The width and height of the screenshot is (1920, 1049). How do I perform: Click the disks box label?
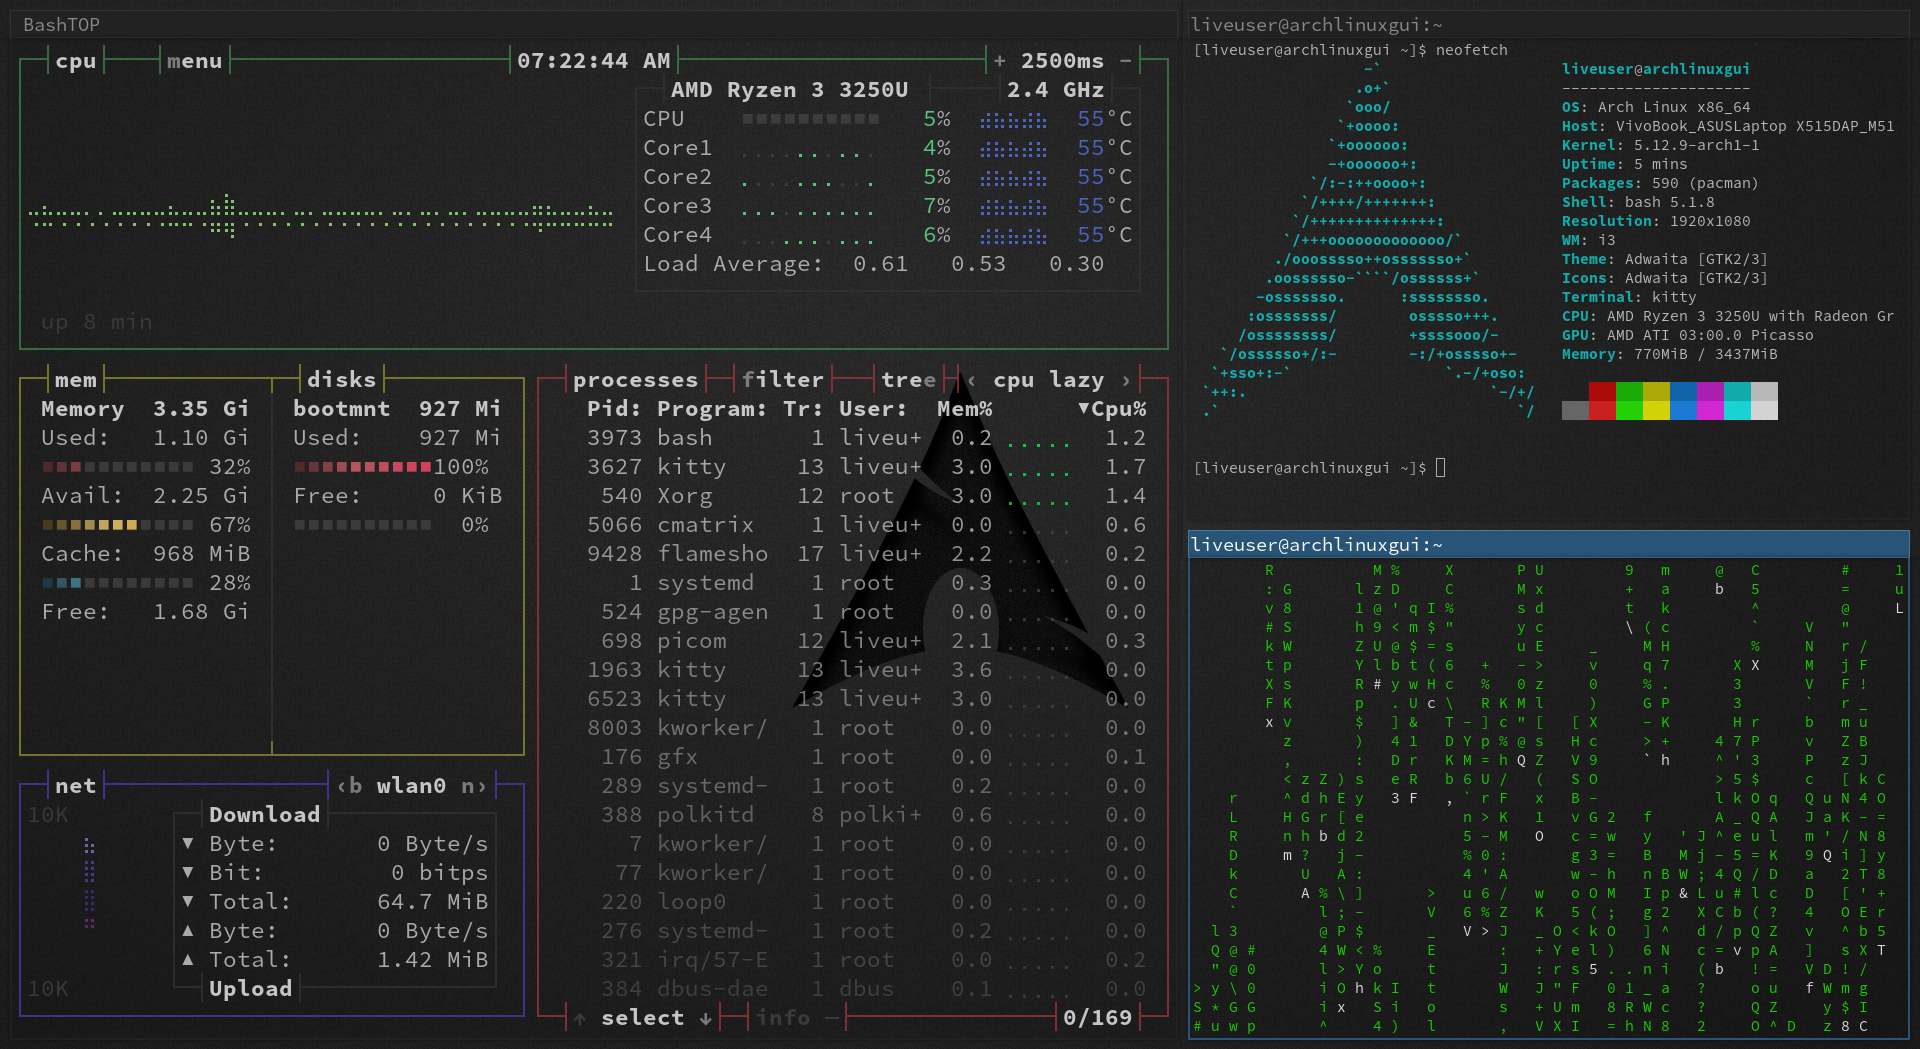tap(341, 379)
